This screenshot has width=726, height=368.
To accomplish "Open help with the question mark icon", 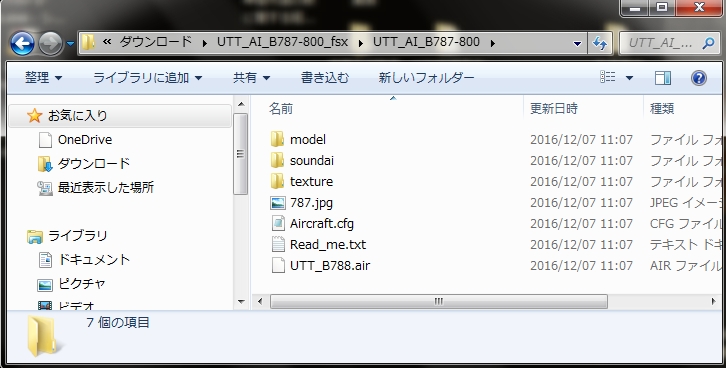I will 699,78.
